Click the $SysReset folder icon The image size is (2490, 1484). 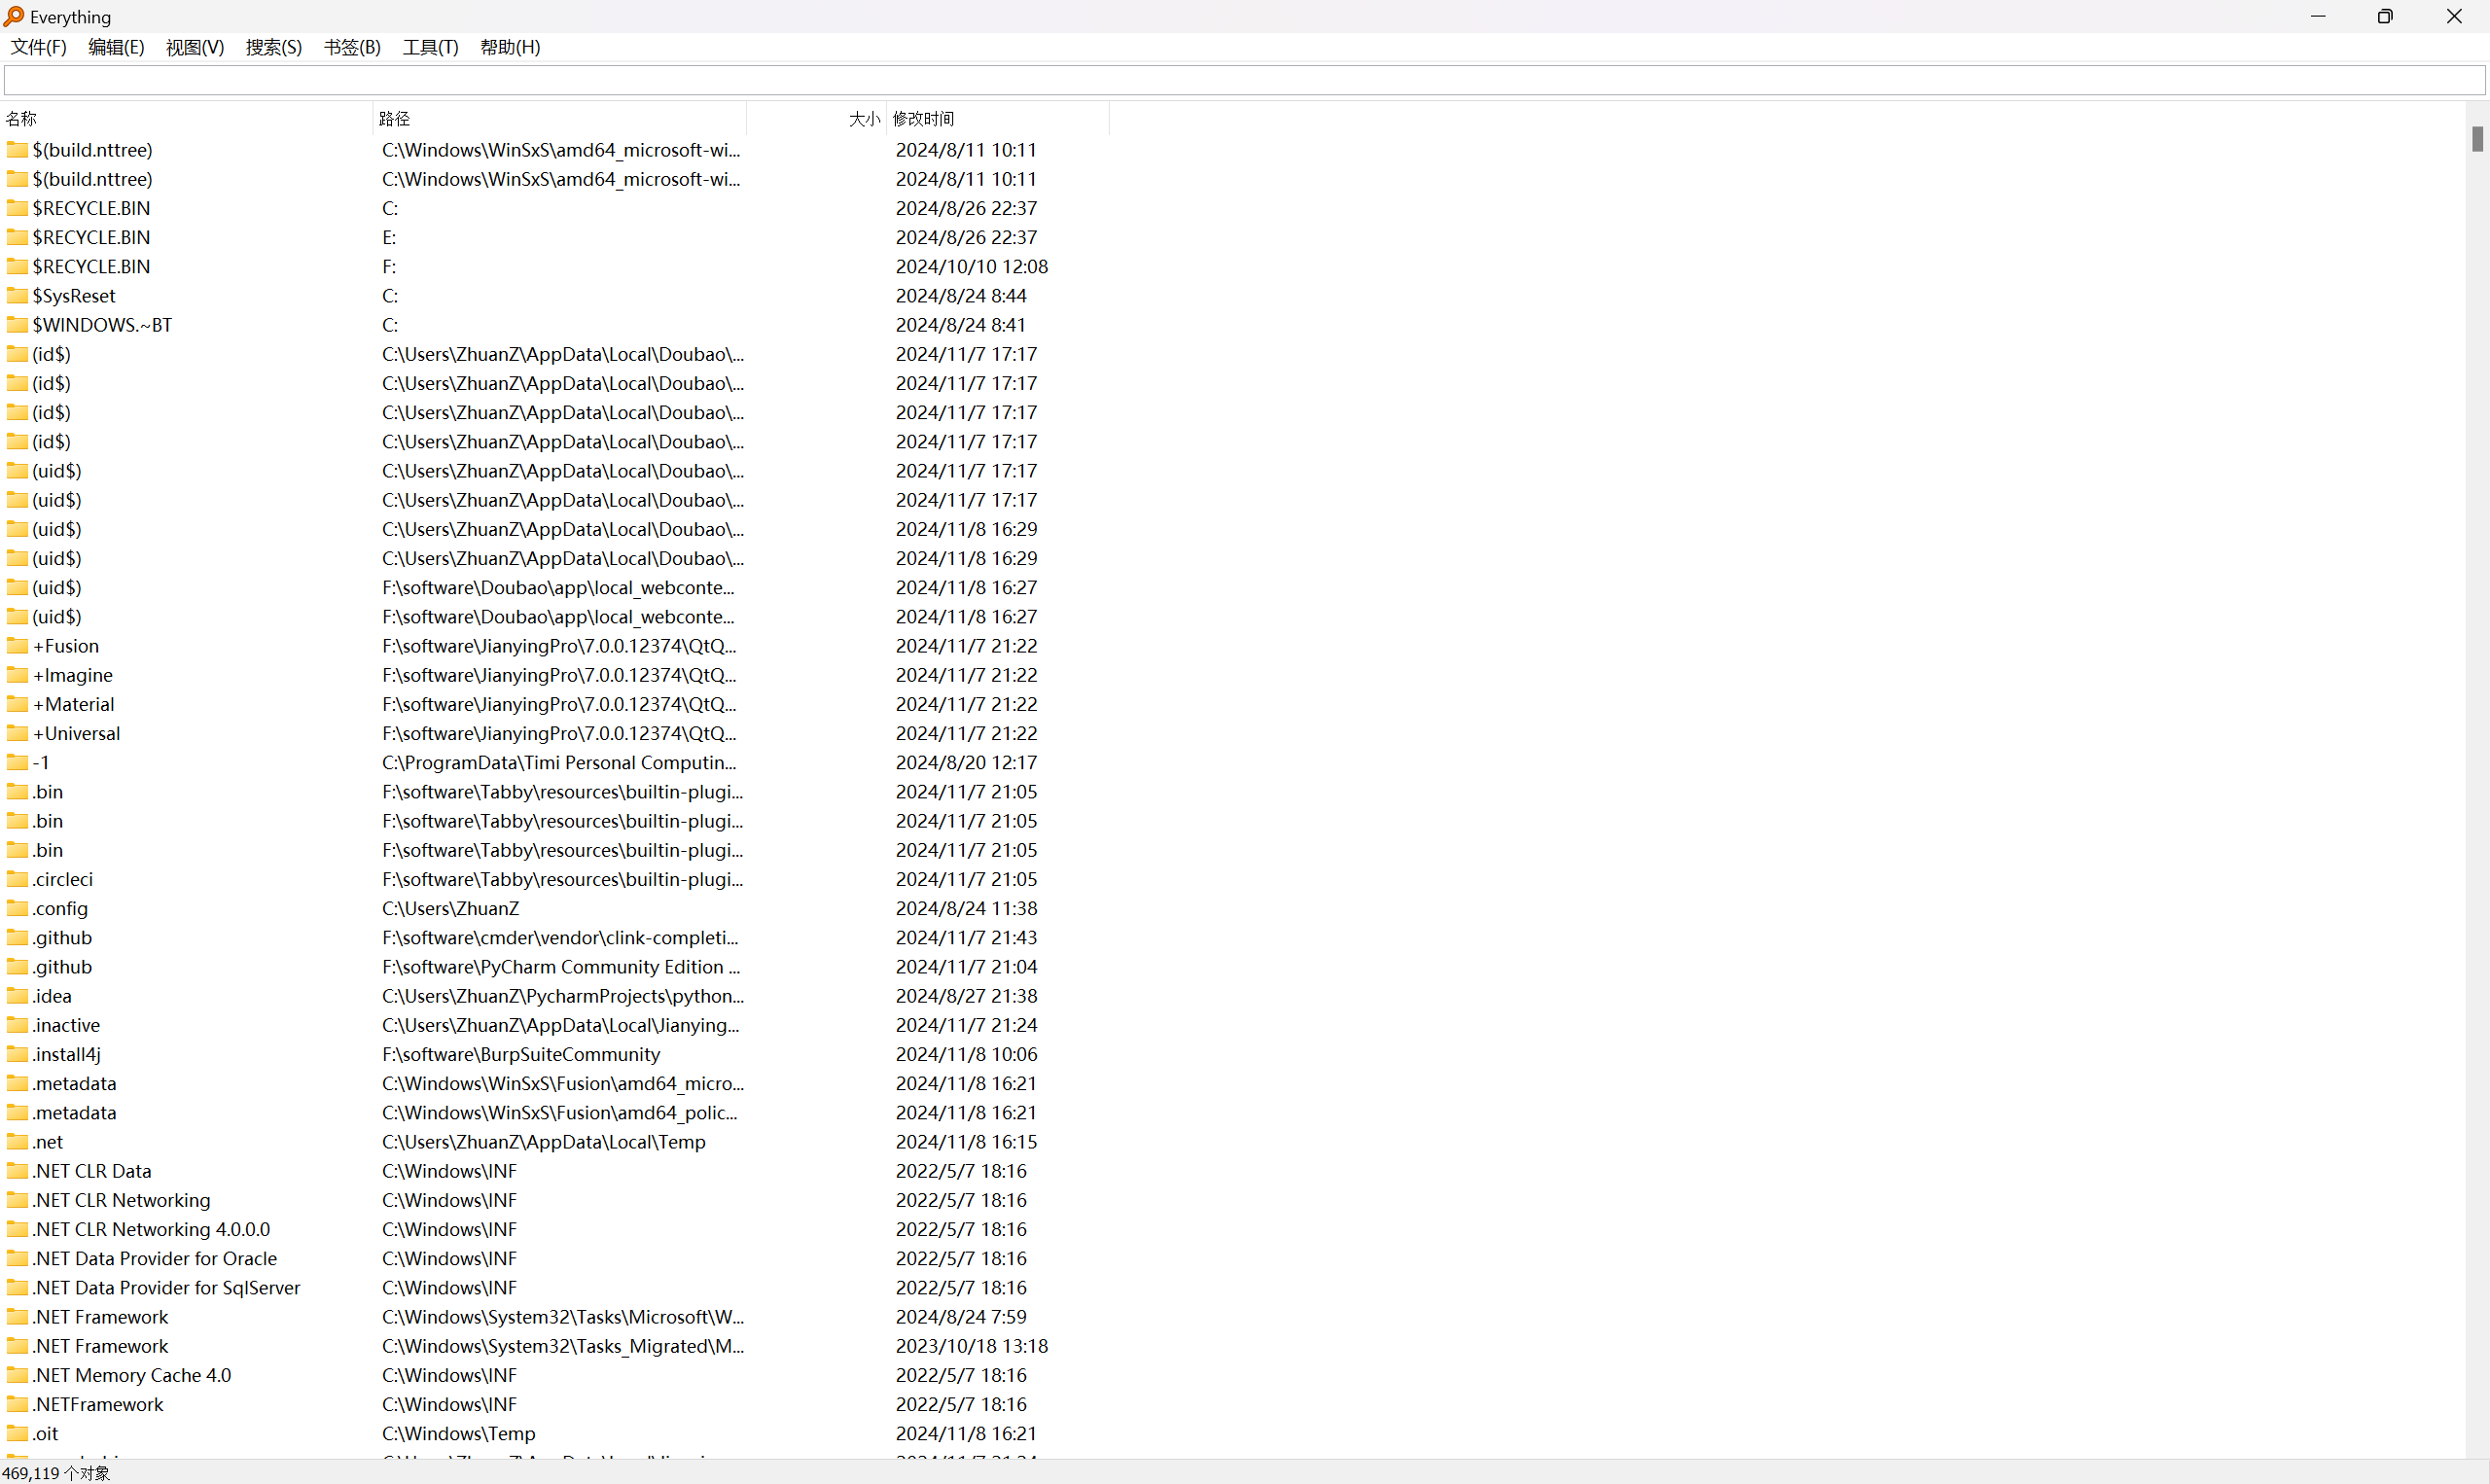pyautogui.click(x=17, y=296)
